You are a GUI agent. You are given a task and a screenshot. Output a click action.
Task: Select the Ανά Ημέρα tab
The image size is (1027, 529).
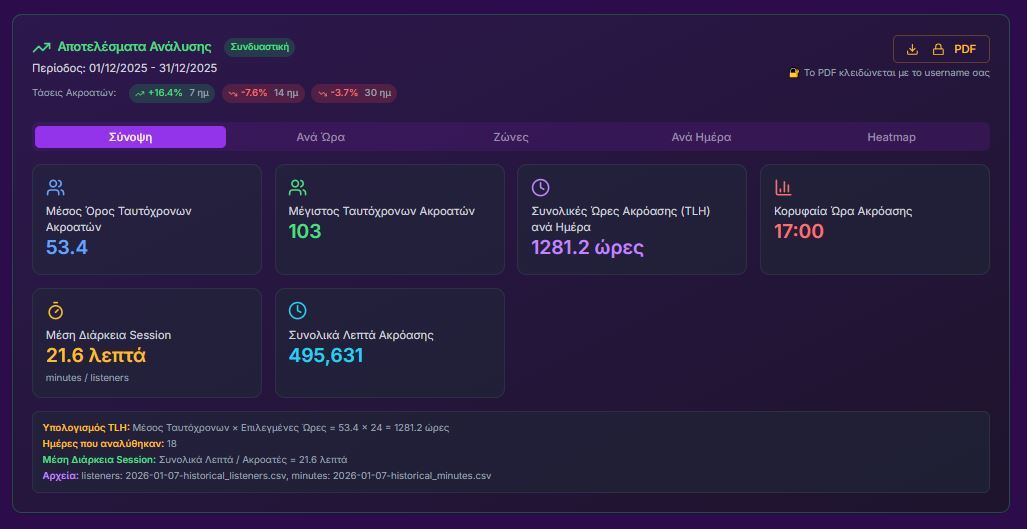click(x=701, y=137)
